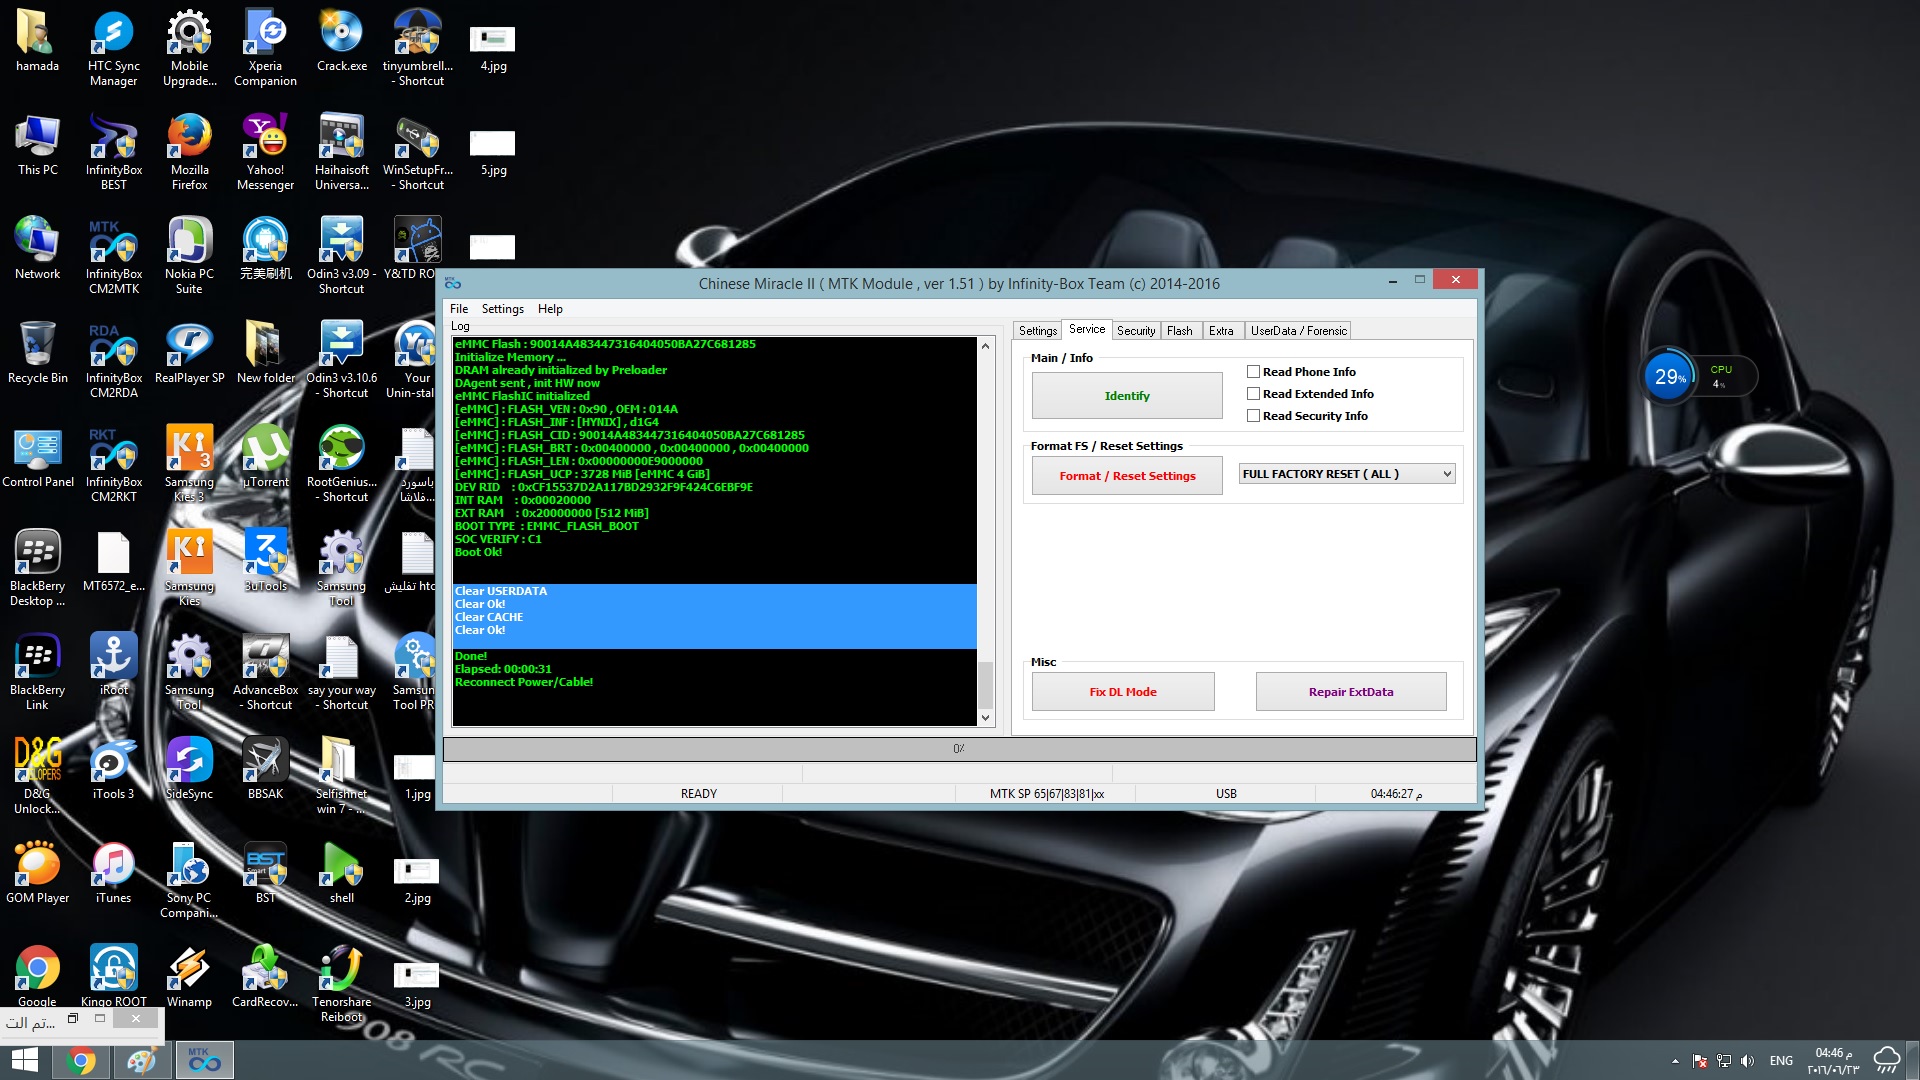Click the log scrollbar up arrow
This screenshot has height=1080, width=1920.
tap(985, 346)
